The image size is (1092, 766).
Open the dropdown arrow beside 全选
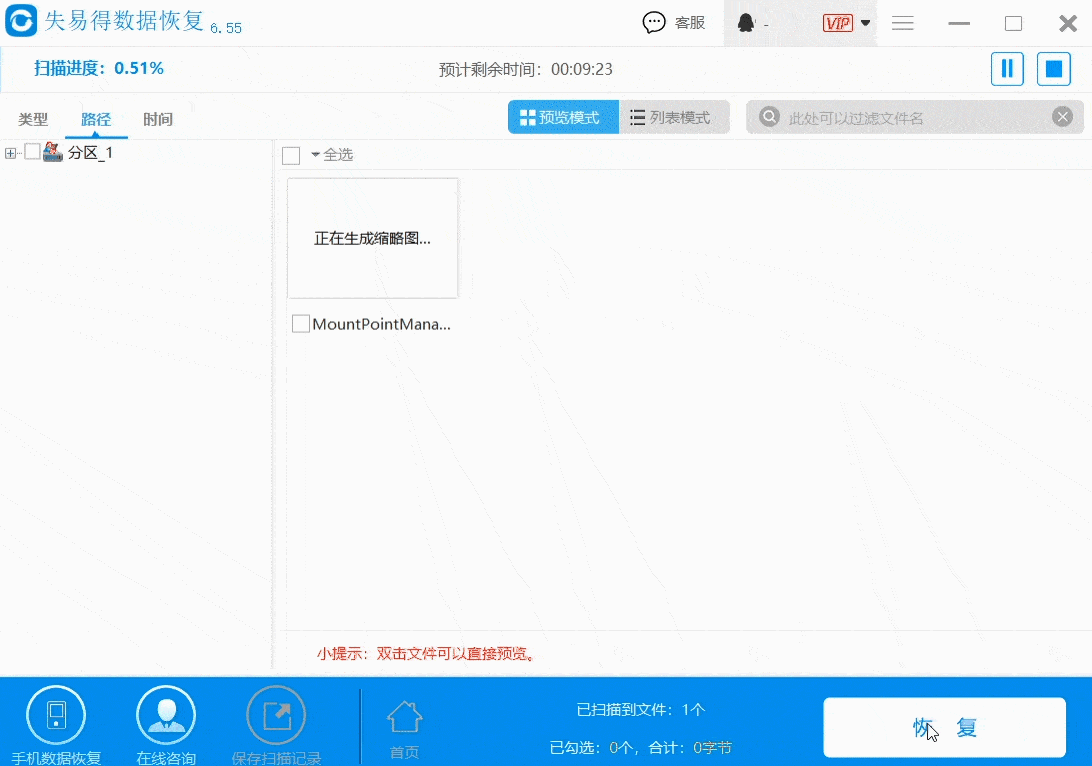(315, 154)
